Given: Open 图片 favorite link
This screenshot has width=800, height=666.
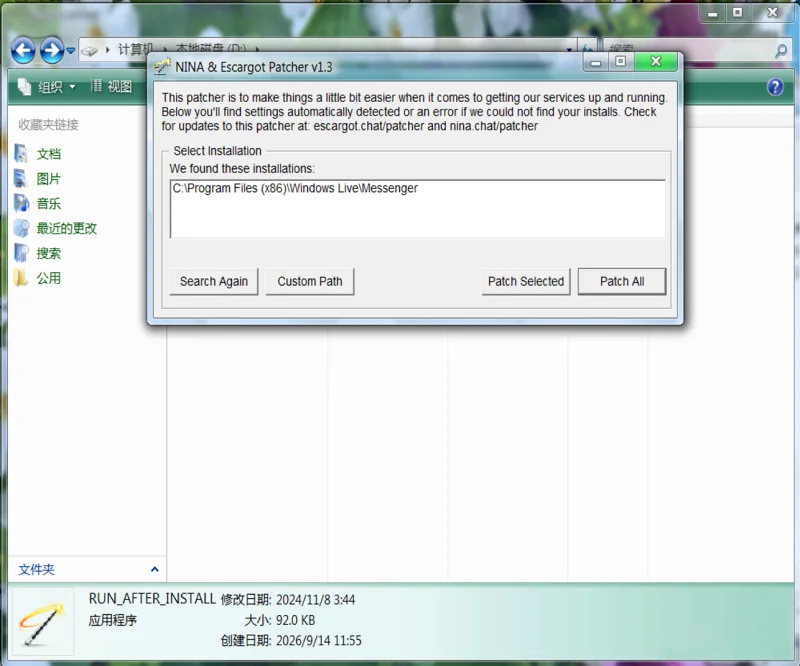Looking at the screenshot, I should point(48,179).
